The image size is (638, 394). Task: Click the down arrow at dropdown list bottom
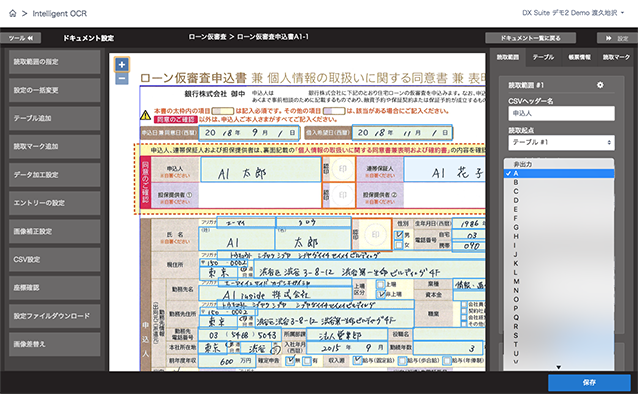point(559,367)
